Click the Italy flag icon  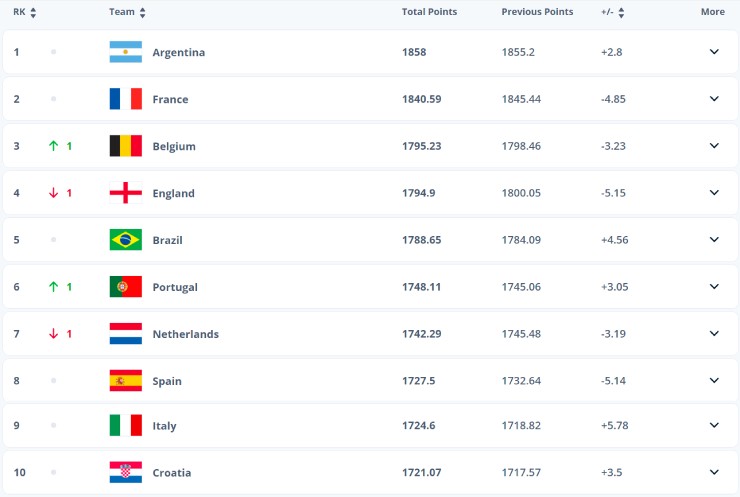(125, 425)
